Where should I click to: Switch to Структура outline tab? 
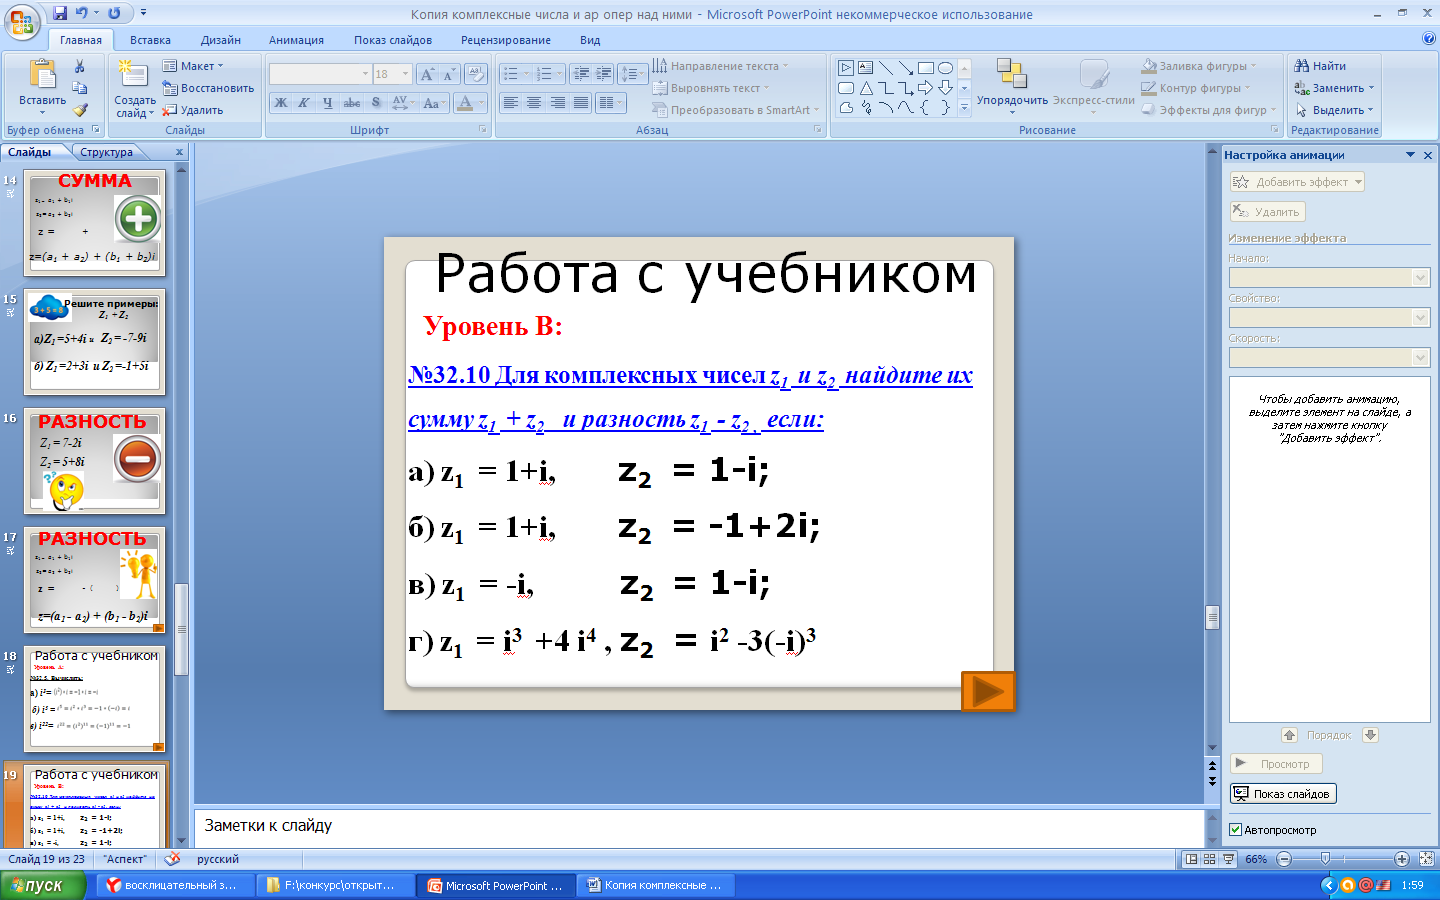[107, 152]
